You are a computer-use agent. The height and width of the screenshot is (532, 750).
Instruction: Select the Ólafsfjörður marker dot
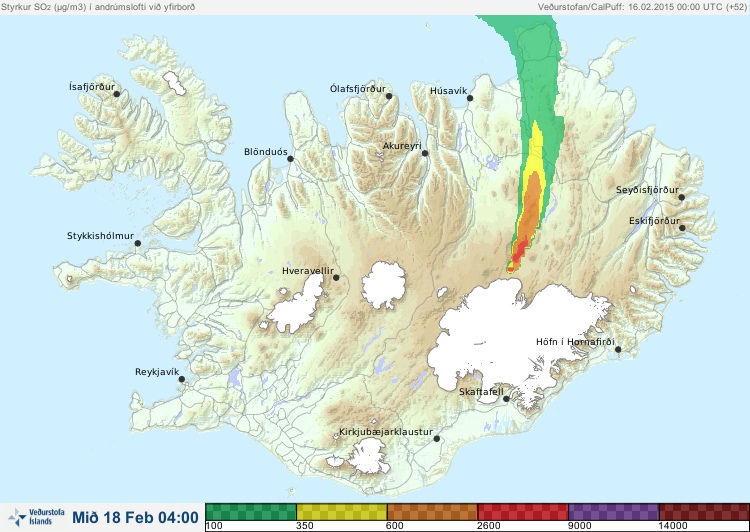point(389,96)
